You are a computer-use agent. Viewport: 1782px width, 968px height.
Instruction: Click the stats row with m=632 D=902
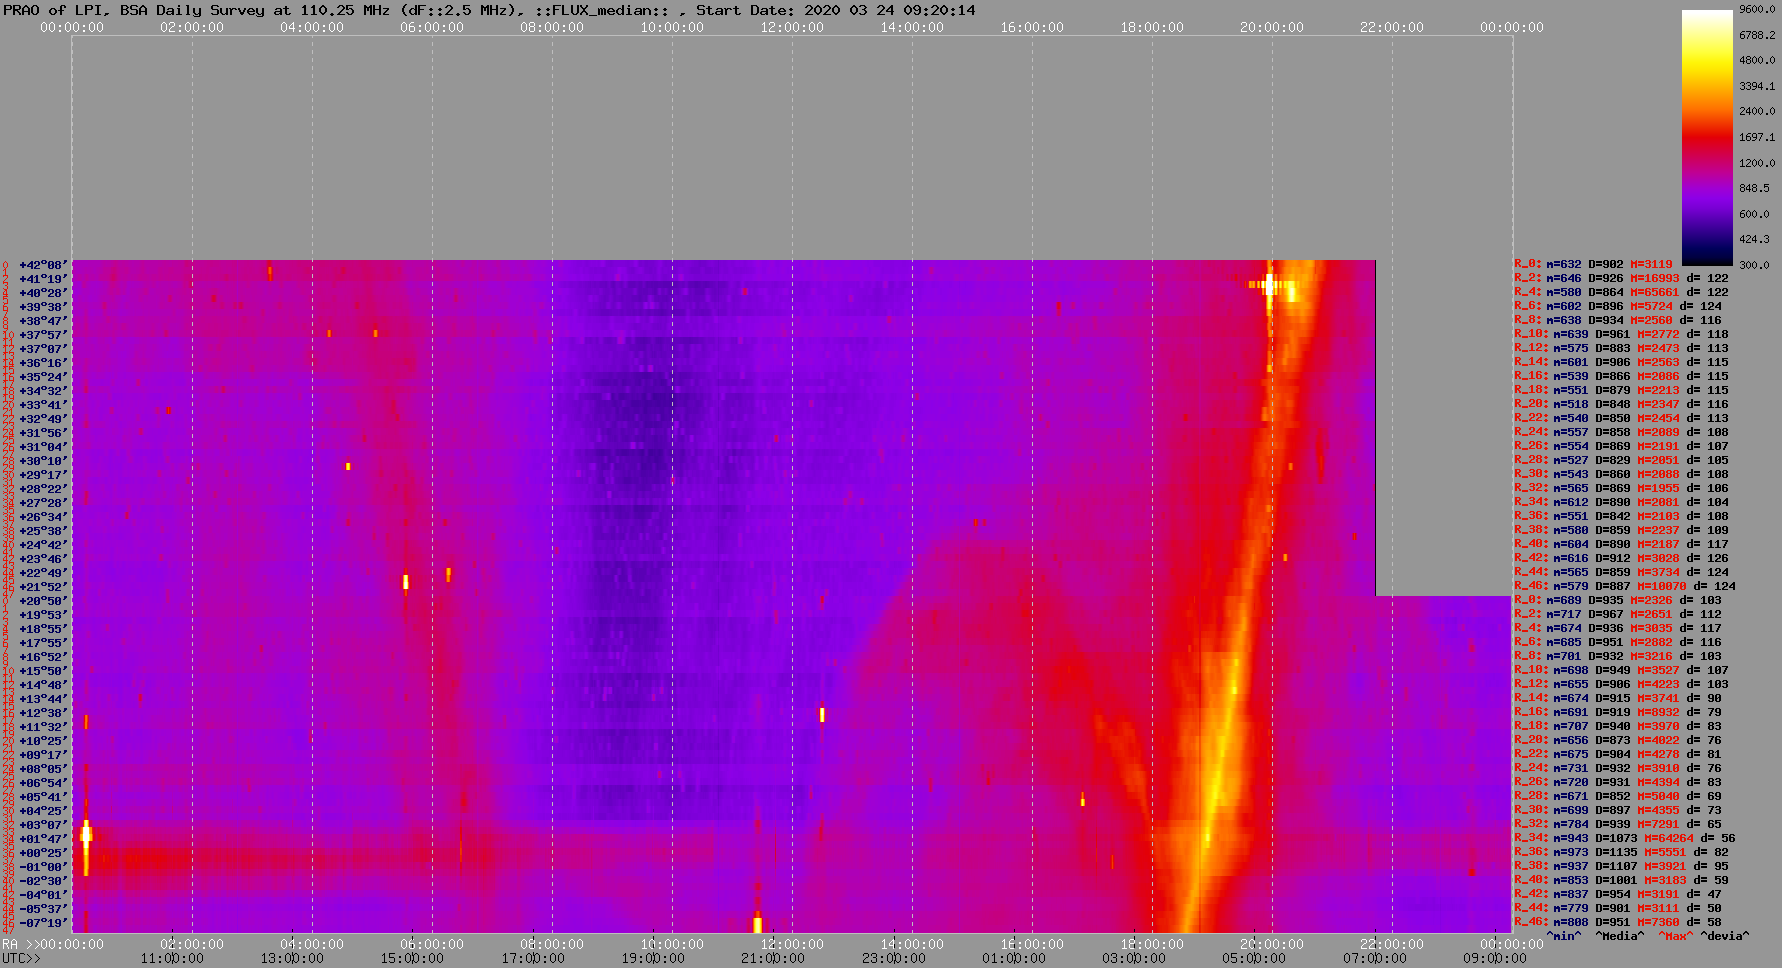[1593, 265]
